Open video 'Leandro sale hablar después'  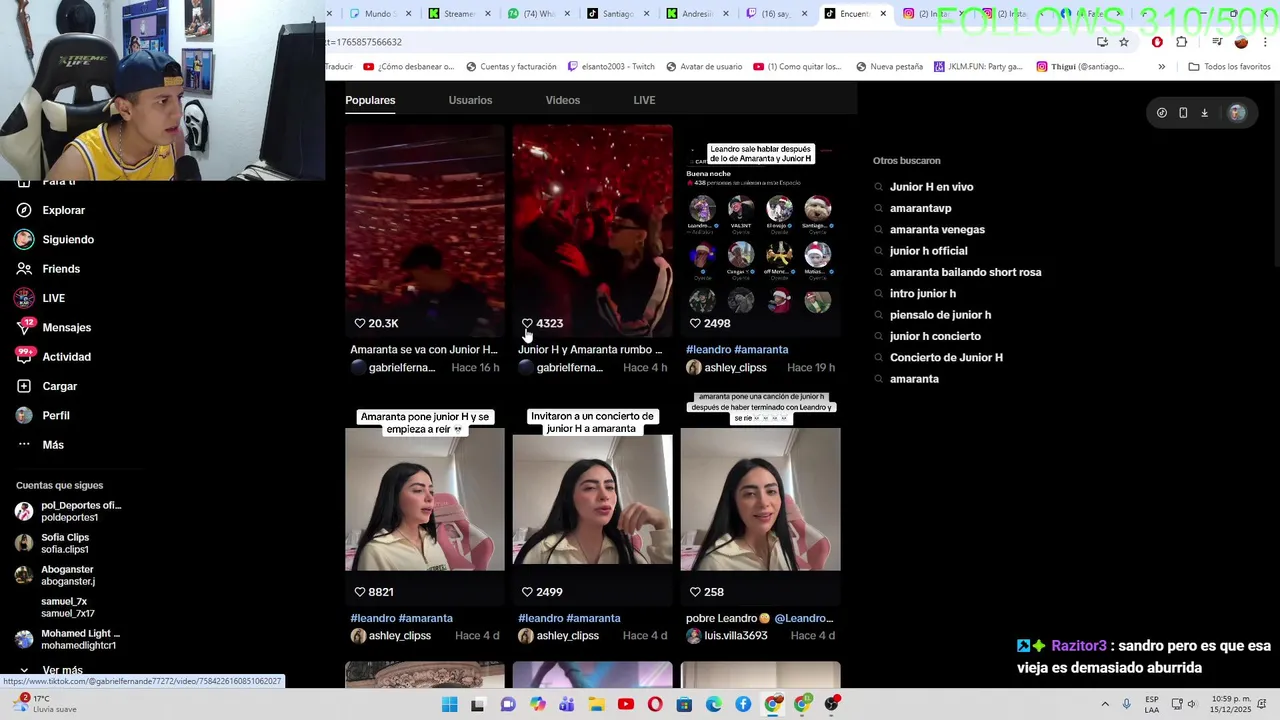pos(761,231)
